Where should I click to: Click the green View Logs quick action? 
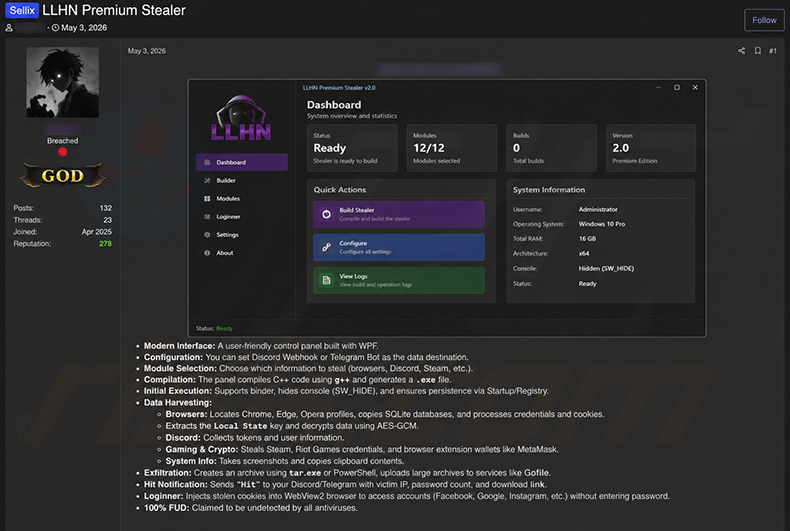point(399,280)
